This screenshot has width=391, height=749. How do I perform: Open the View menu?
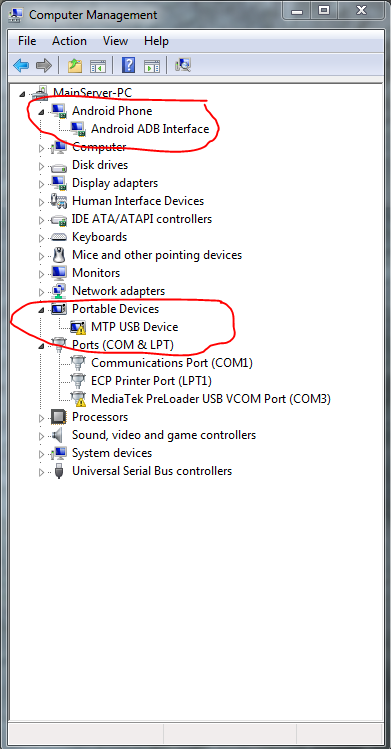pyautogui.click(x=115, y=41)
